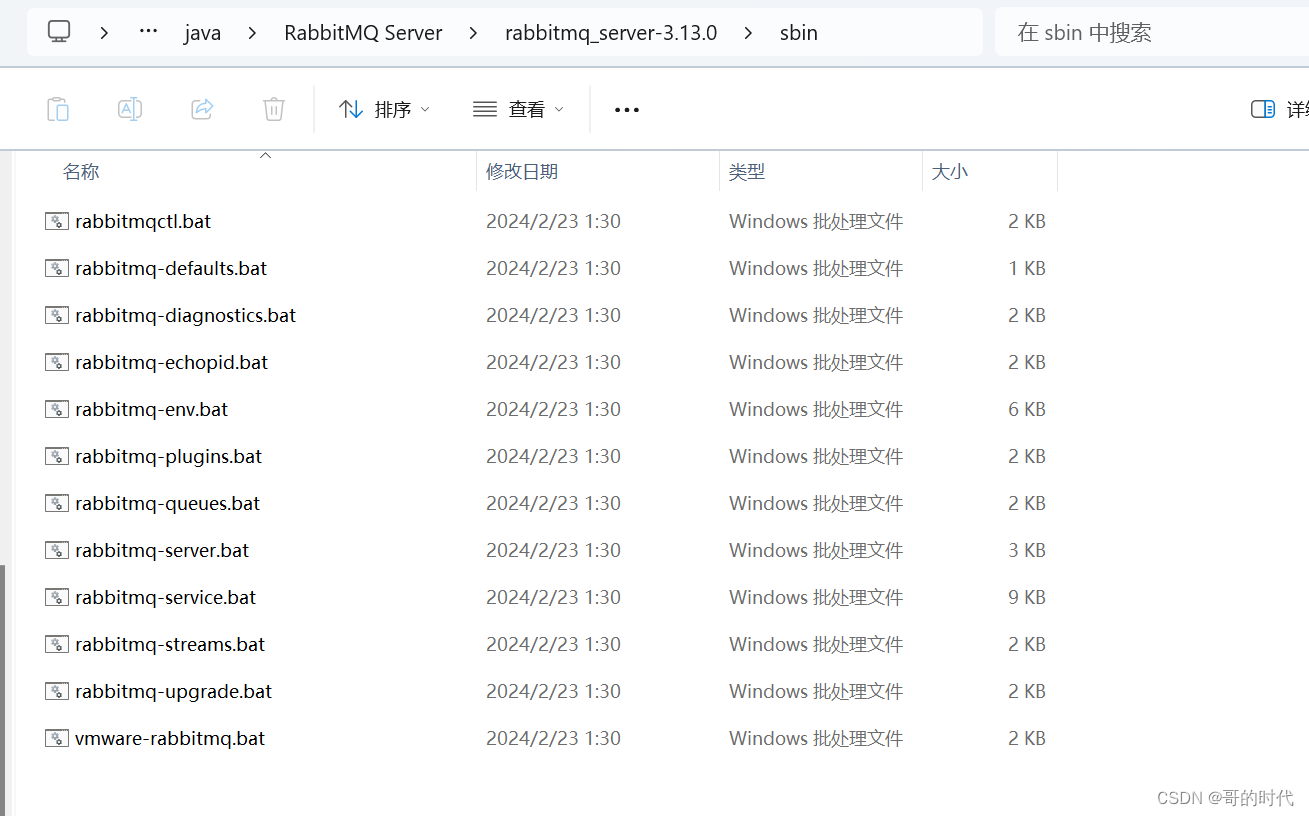Click the rabbitmq-echopid.bat file name

pos(172,362)
